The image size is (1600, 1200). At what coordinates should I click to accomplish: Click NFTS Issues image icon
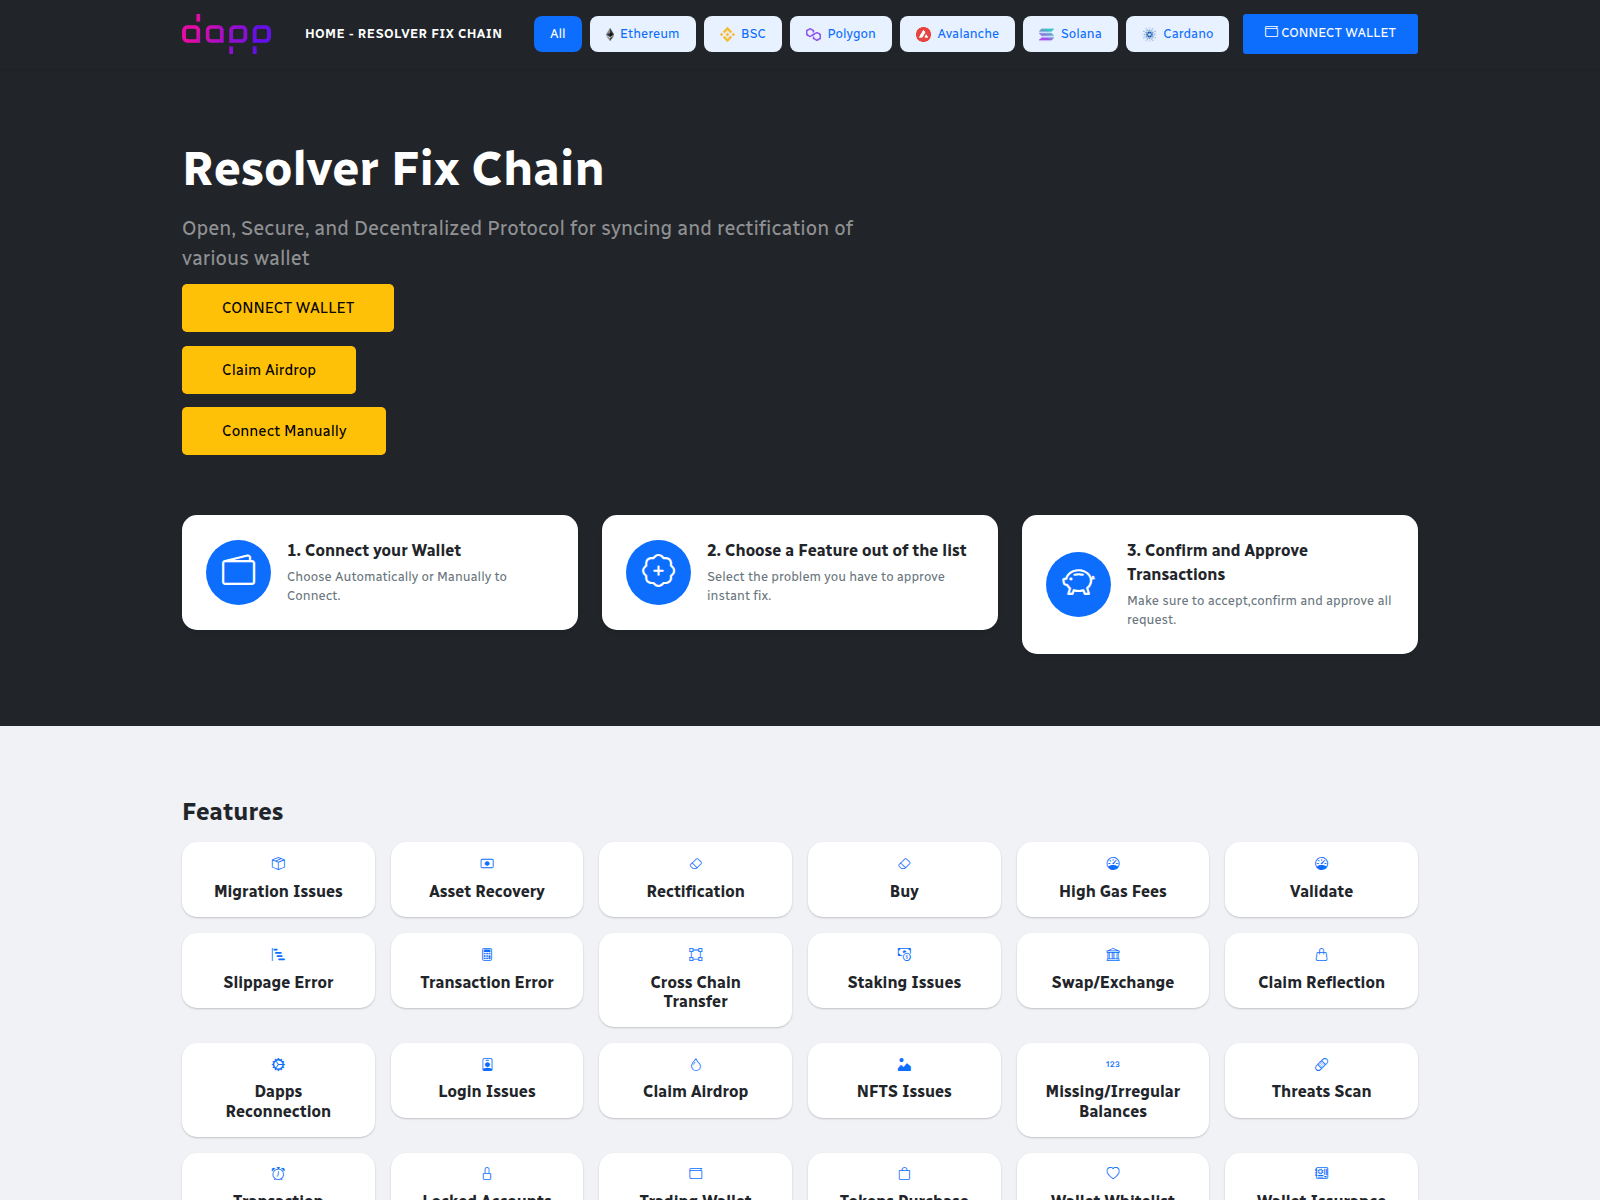pos(904,1064)
